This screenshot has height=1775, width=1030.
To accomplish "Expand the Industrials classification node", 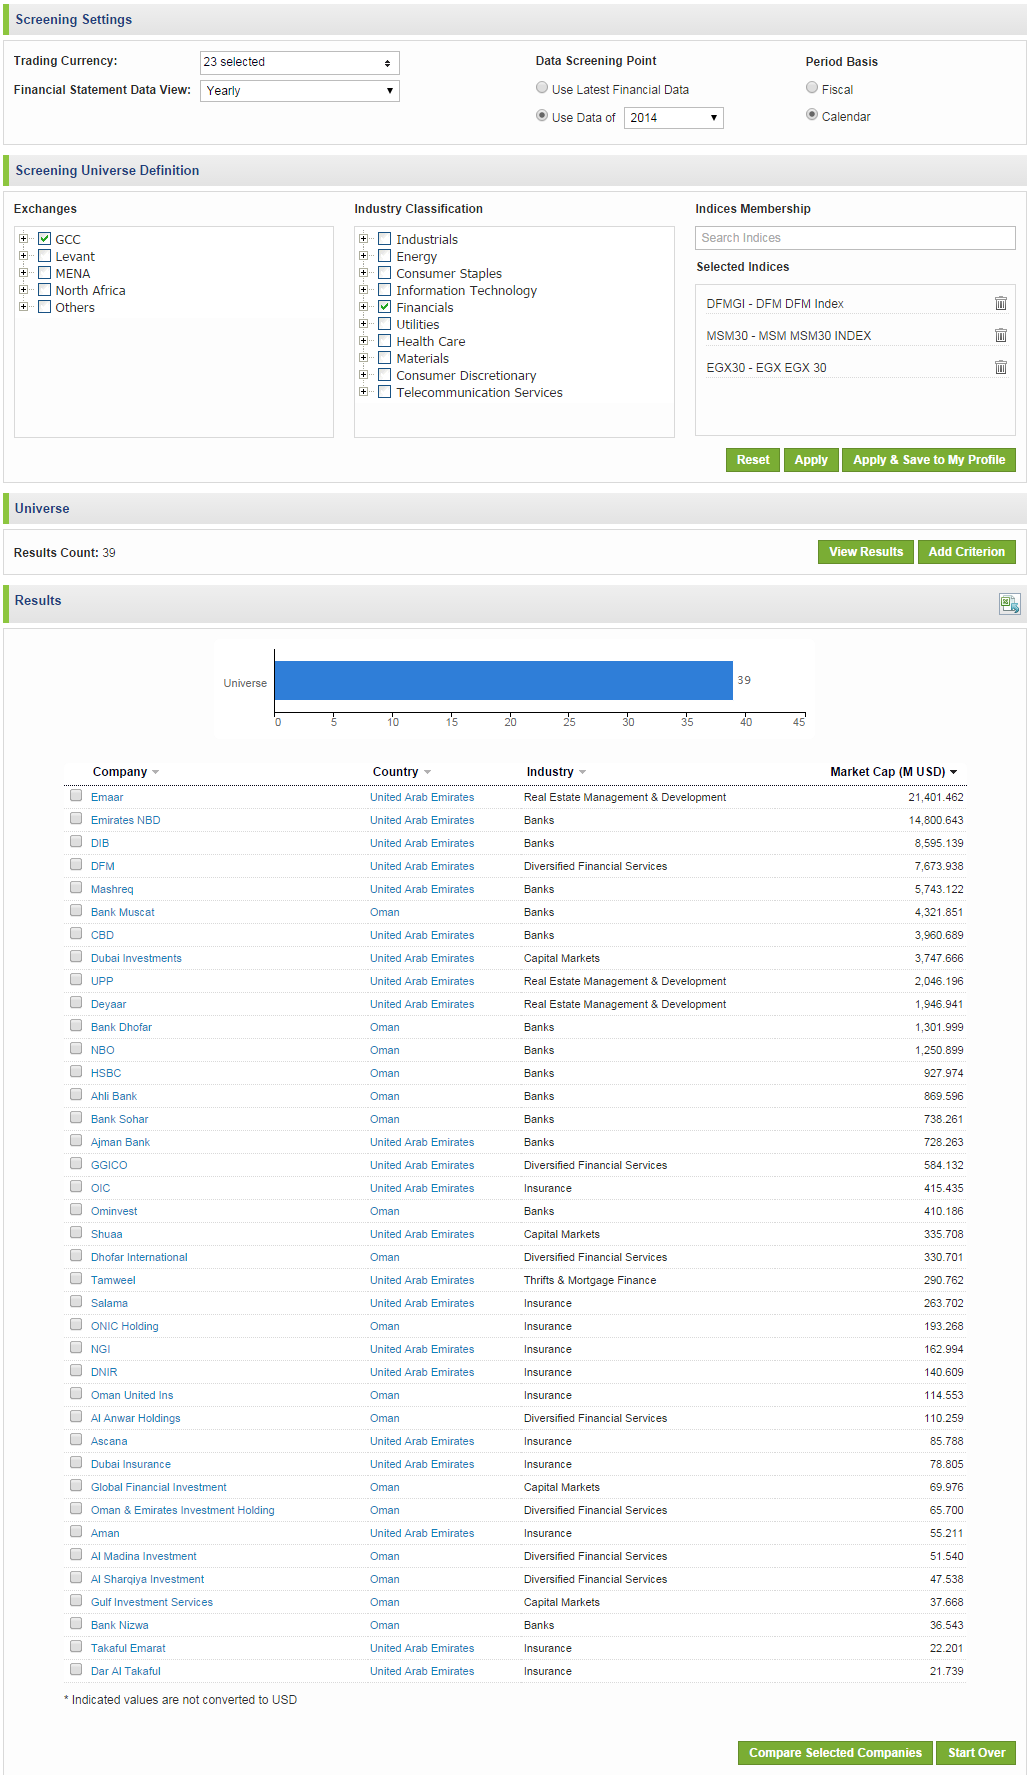I will [364, 239].
